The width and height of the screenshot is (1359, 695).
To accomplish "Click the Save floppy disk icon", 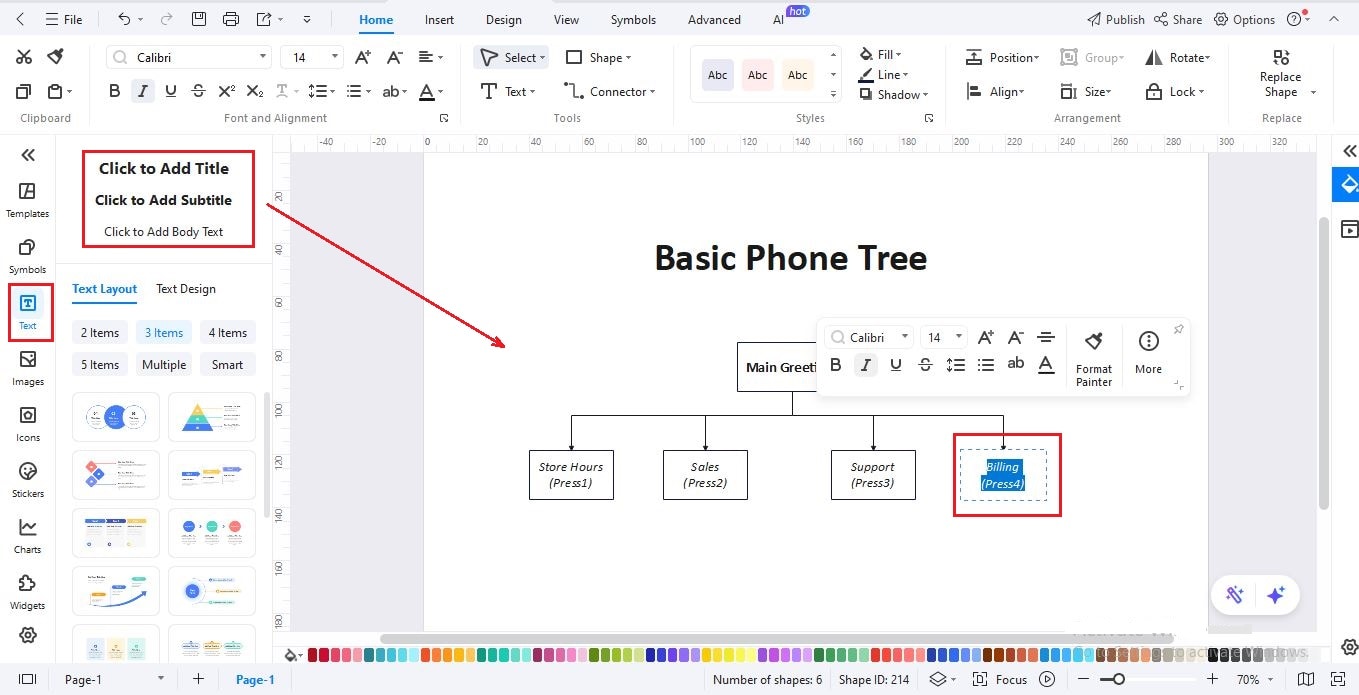I will pos(198,19).
